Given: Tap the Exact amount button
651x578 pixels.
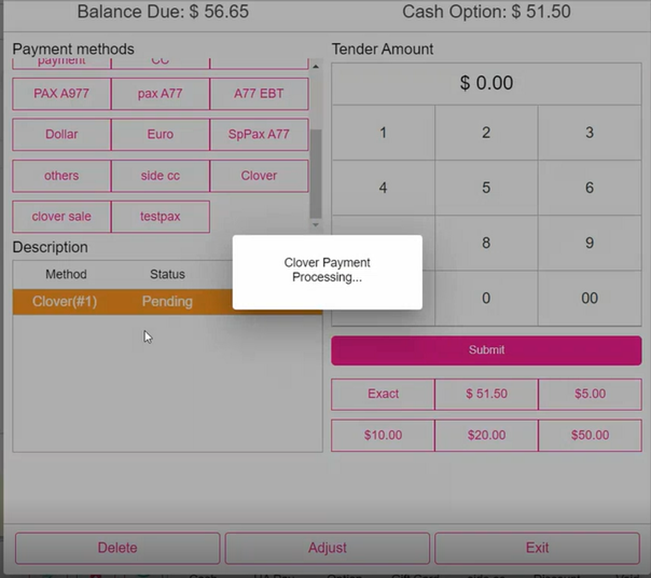Looking at the screenshot, I should [x=383, y=394].
